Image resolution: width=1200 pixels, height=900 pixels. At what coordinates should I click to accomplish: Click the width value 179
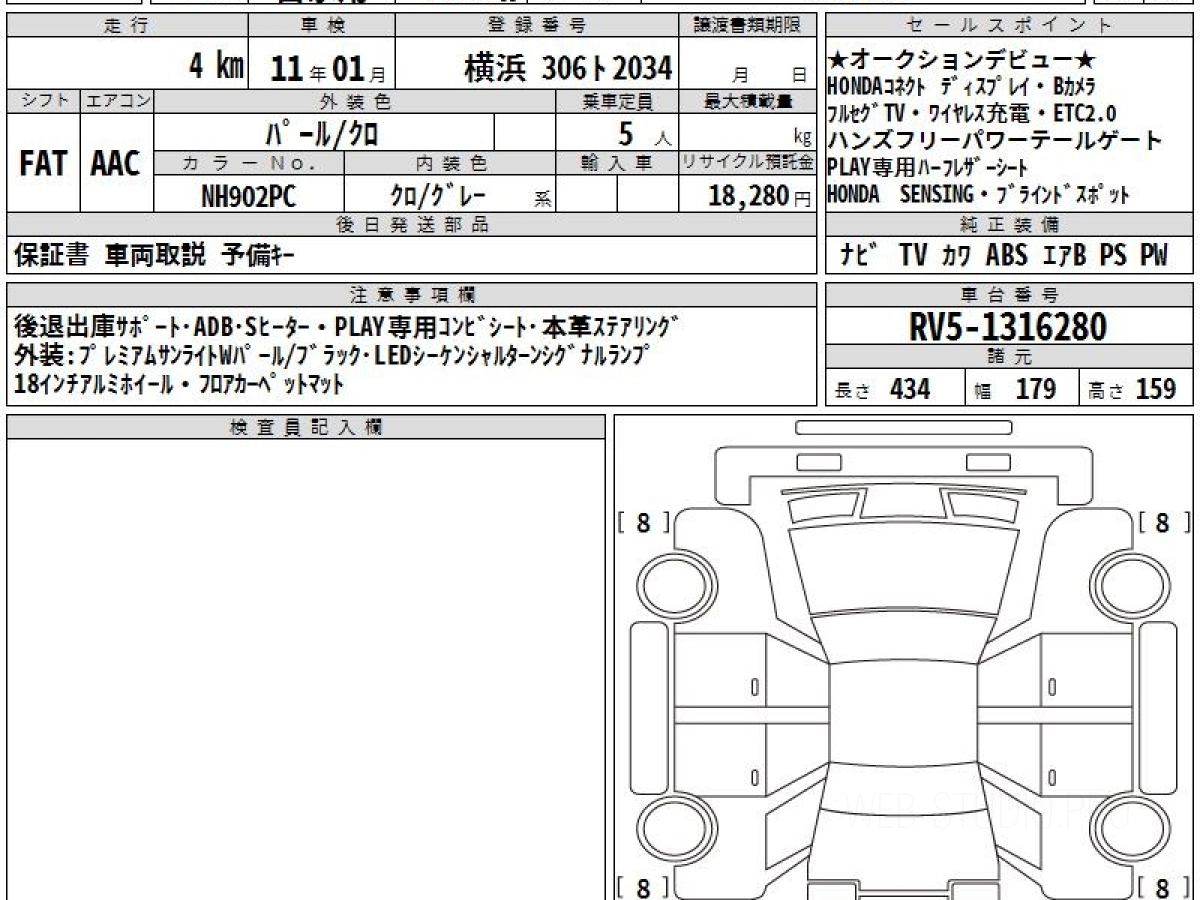click(1035, 389)
